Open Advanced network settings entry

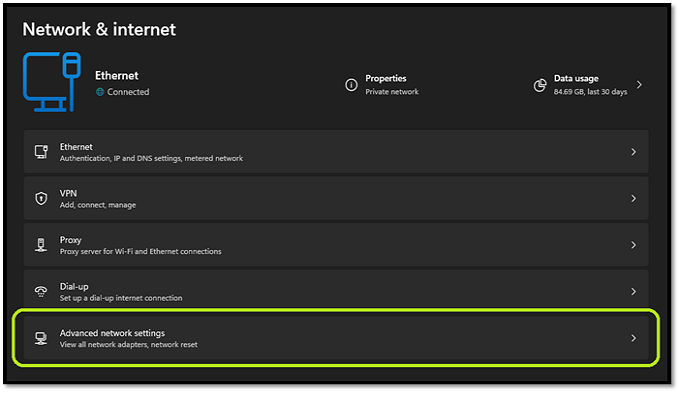pyautogui.click(x=336, y=338)
